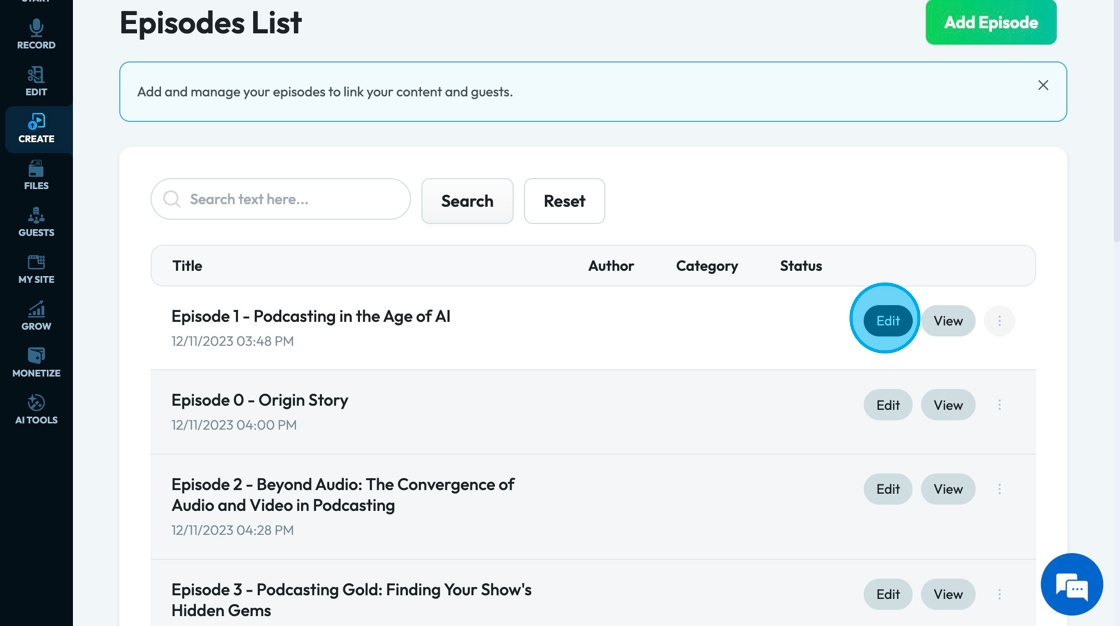Click the Search button
The image size is (1120, 626).
(x=467, y=201)
